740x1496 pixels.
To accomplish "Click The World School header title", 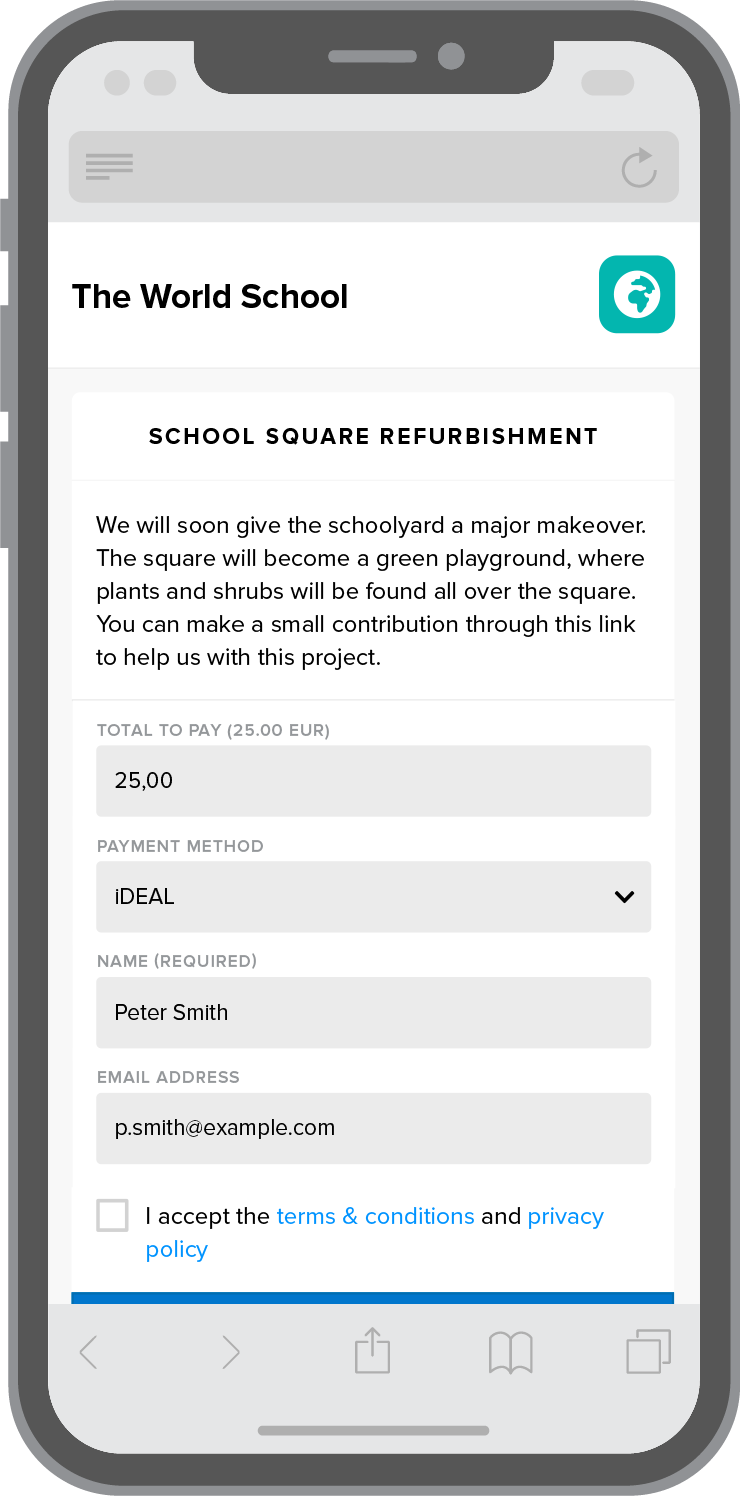I will pyautogui.click(x=210, y=296).
